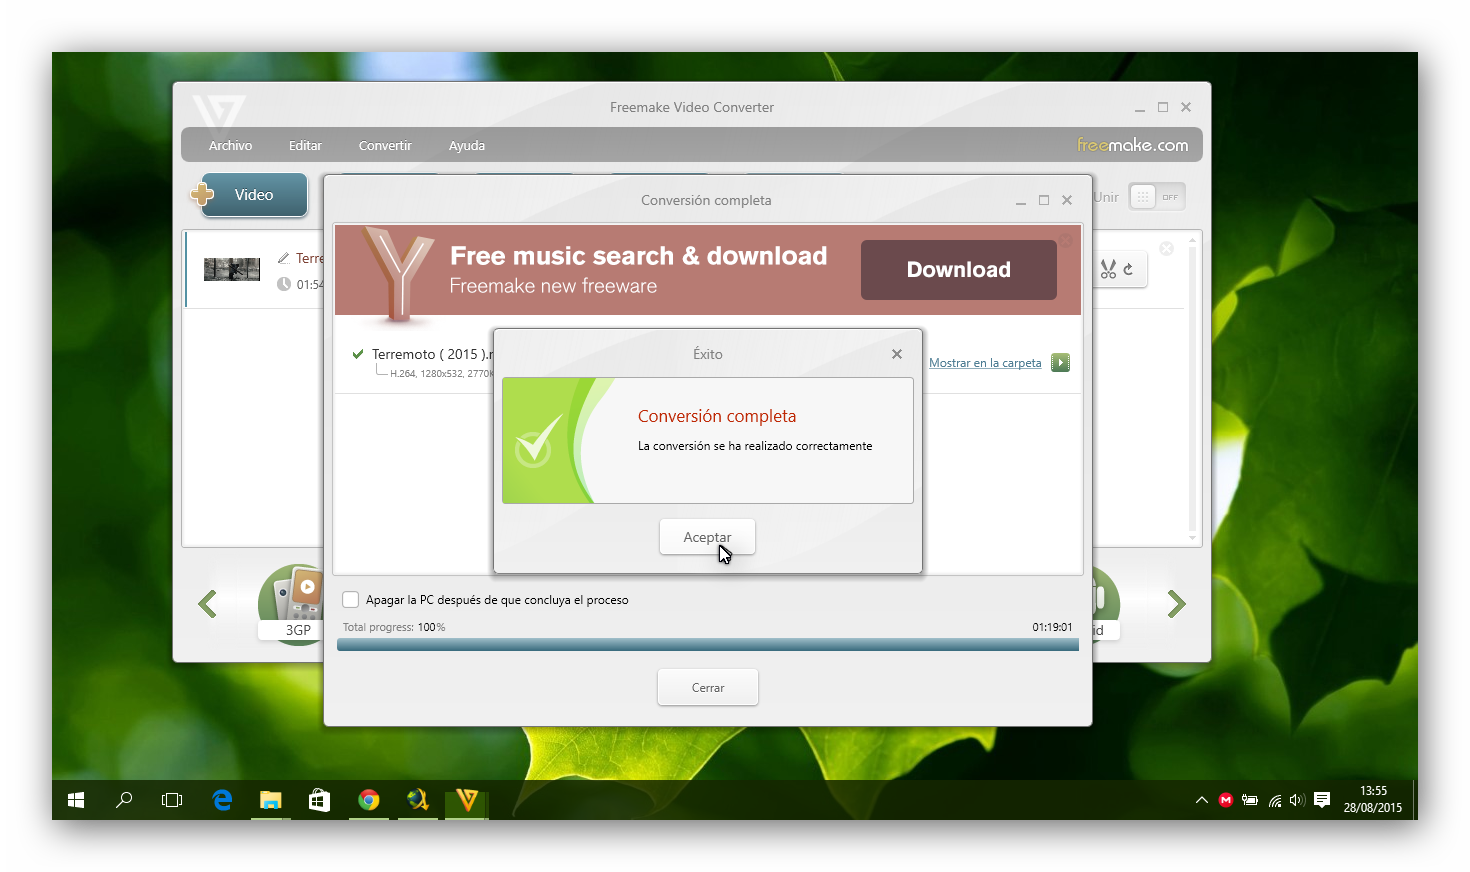Open taskbar Search

point(124,800)
